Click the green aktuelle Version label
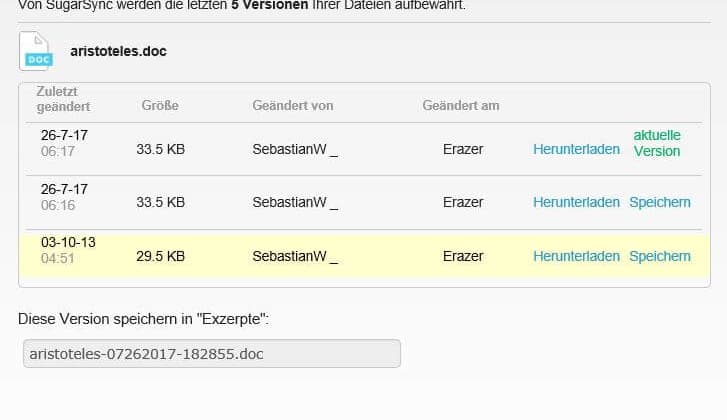This screenshot has height=420, width=727. point(657,143)
